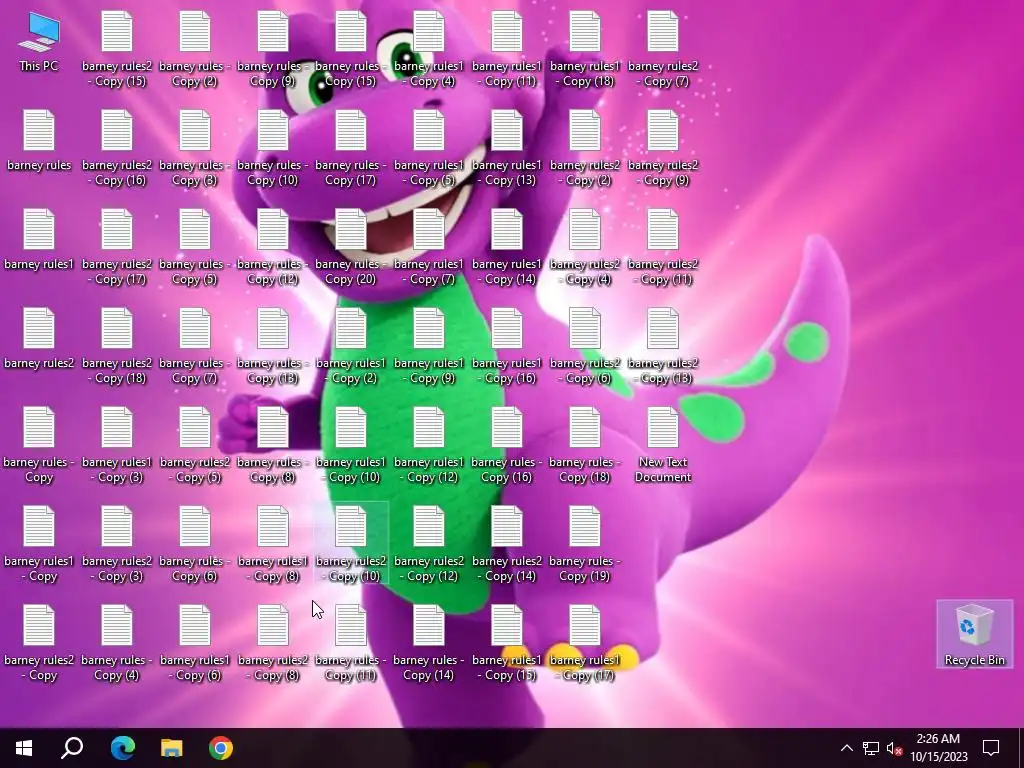1024x768 pixels.
Task: Select barney rules - Copy (5)
Action: point(195,248)
